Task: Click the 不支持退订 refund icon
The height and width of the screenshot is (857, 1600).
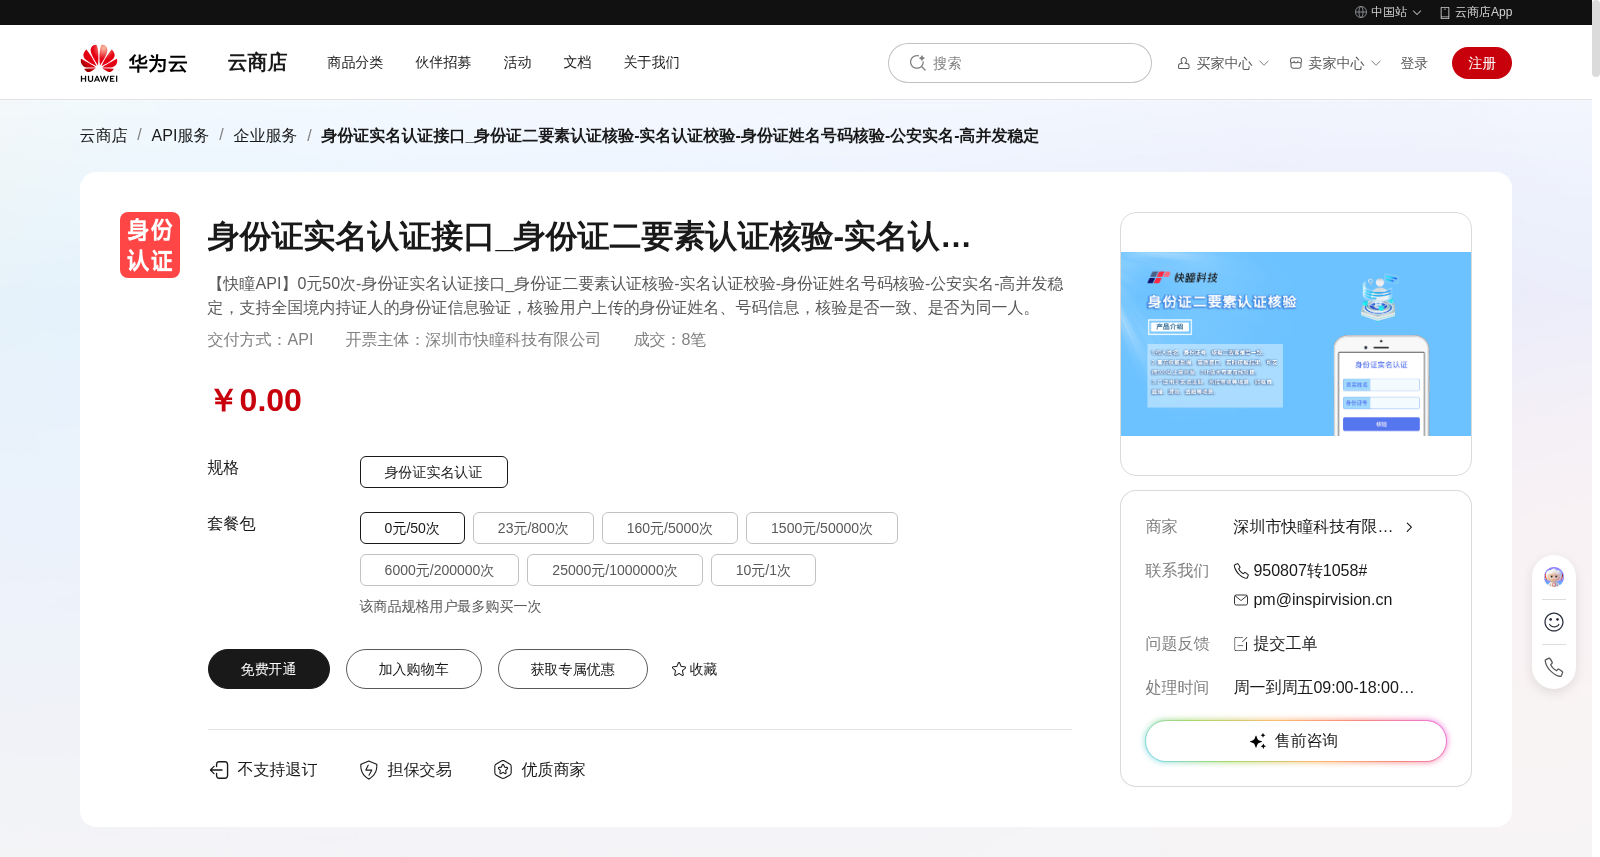Action: pos(219,769)
